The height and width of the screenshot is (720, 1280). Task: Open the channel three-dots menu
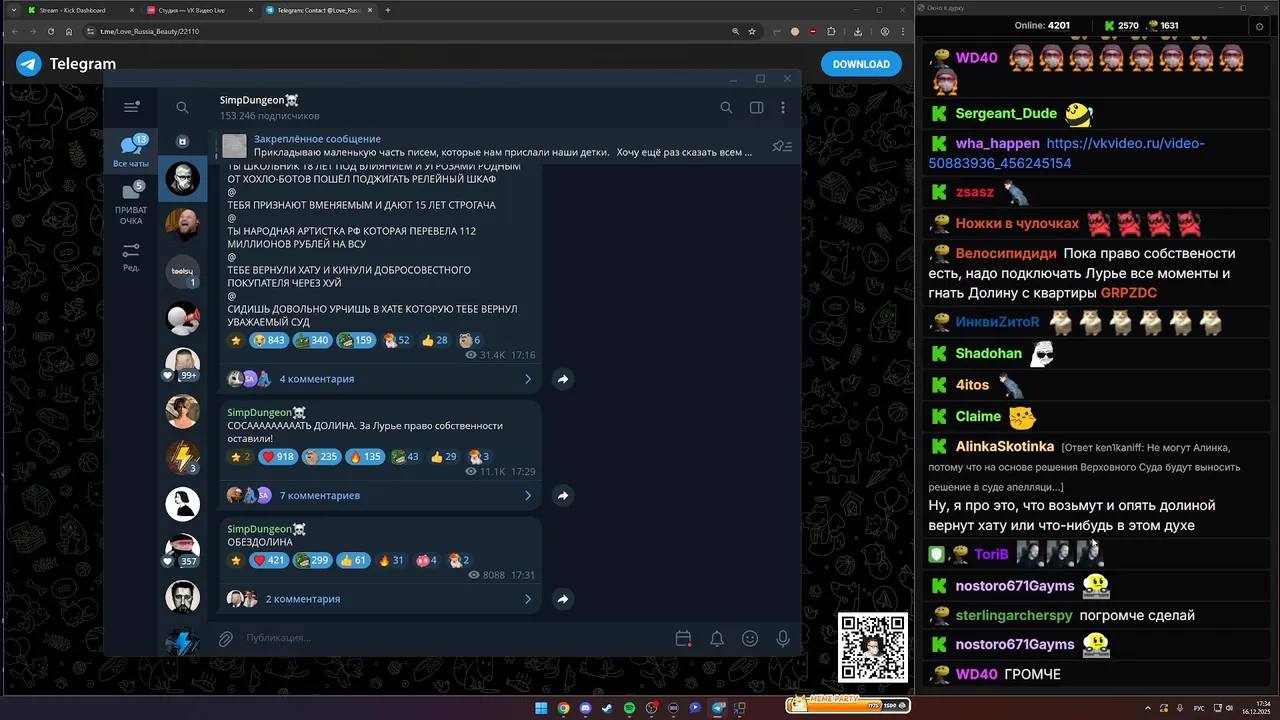pyautogui.click(x=783, y=108)
